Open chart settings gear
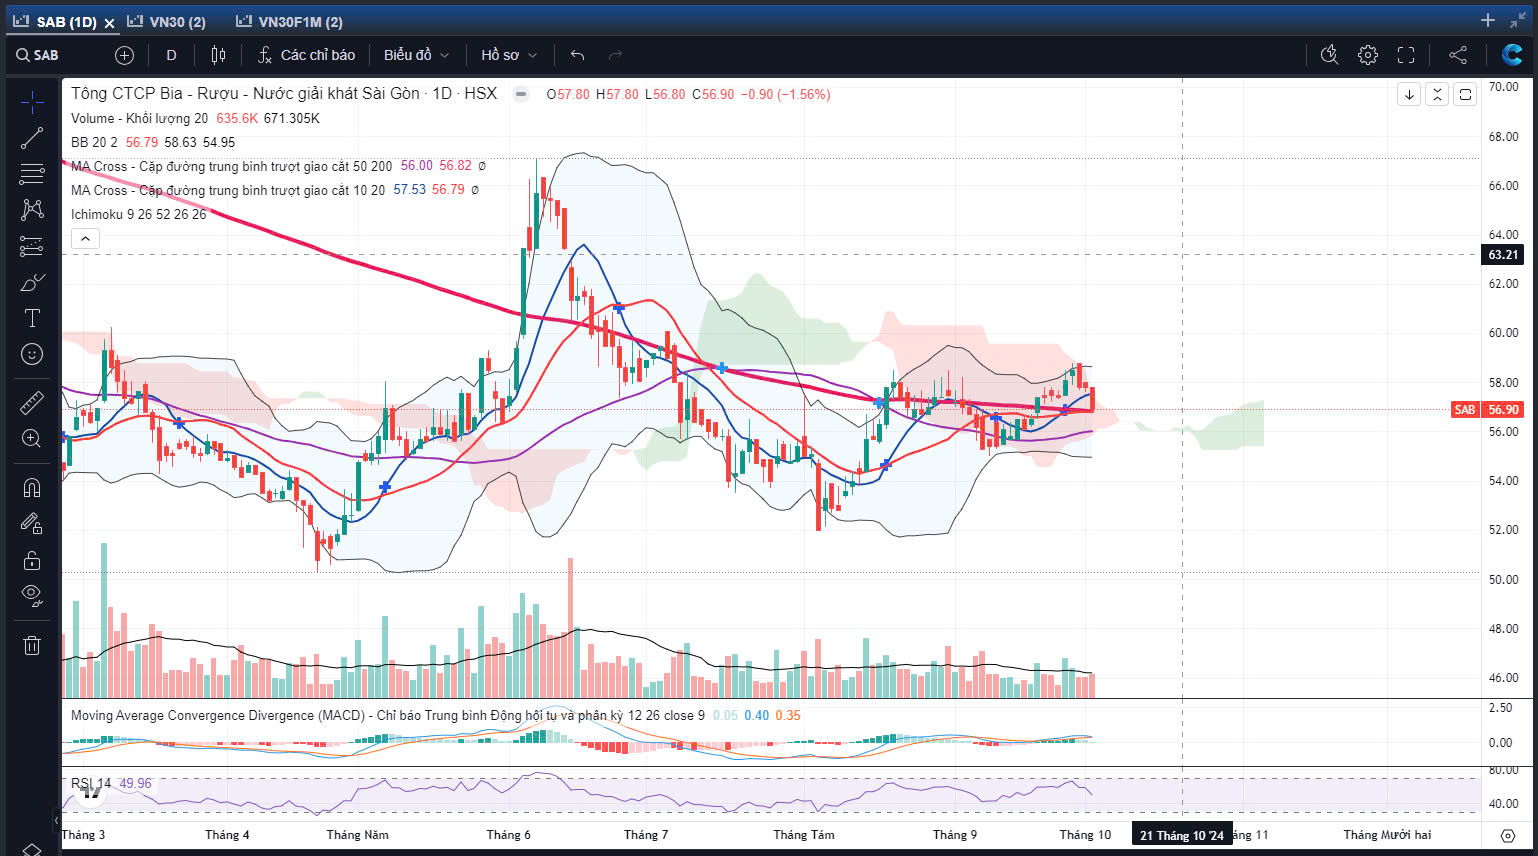Viewport: 1538px width, 856px height. coord(1368,55)
